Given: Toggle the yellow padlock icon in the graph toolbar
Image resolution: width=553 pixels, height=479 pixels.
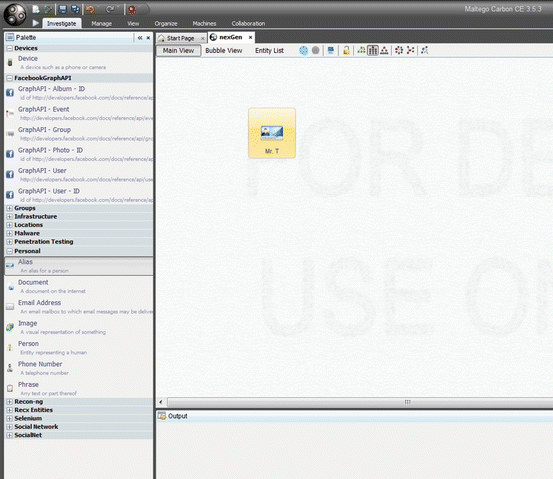Looking at the screenshot, I should point(346,50).
